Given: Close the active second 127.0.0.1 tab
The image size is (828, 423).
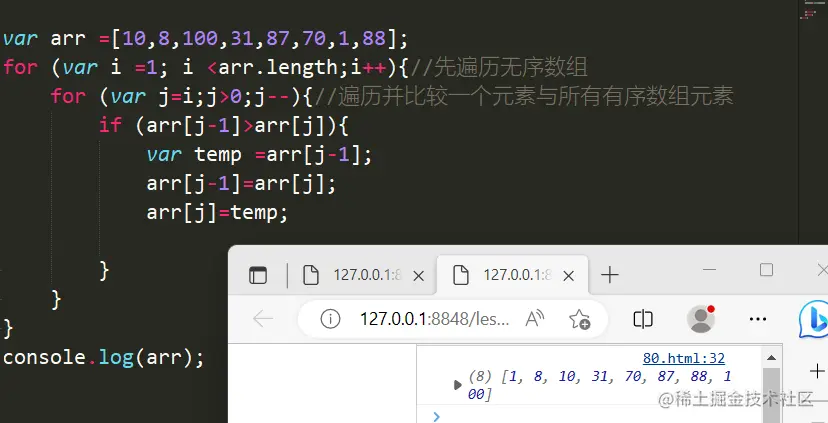Looking at the screenshot, I should point(569,276).
